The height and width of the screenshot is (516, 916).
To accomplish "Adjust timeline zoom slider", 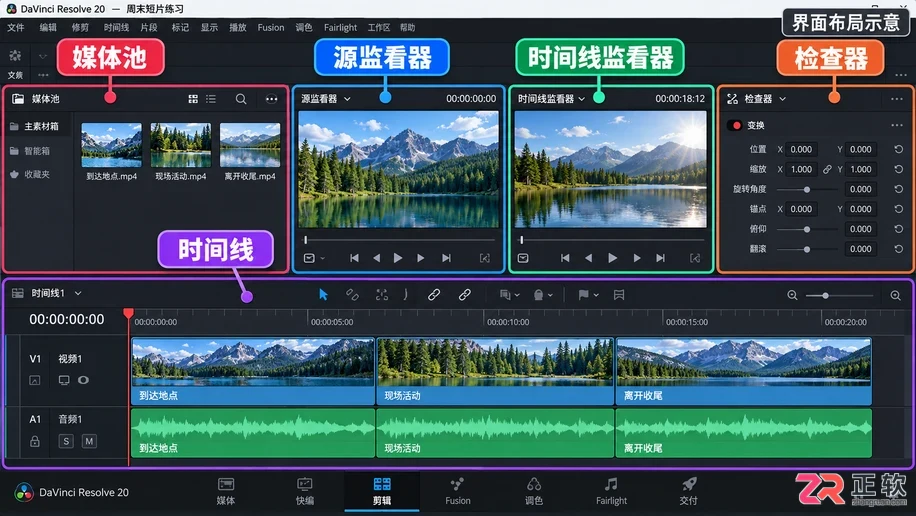I will coord(839,296).
